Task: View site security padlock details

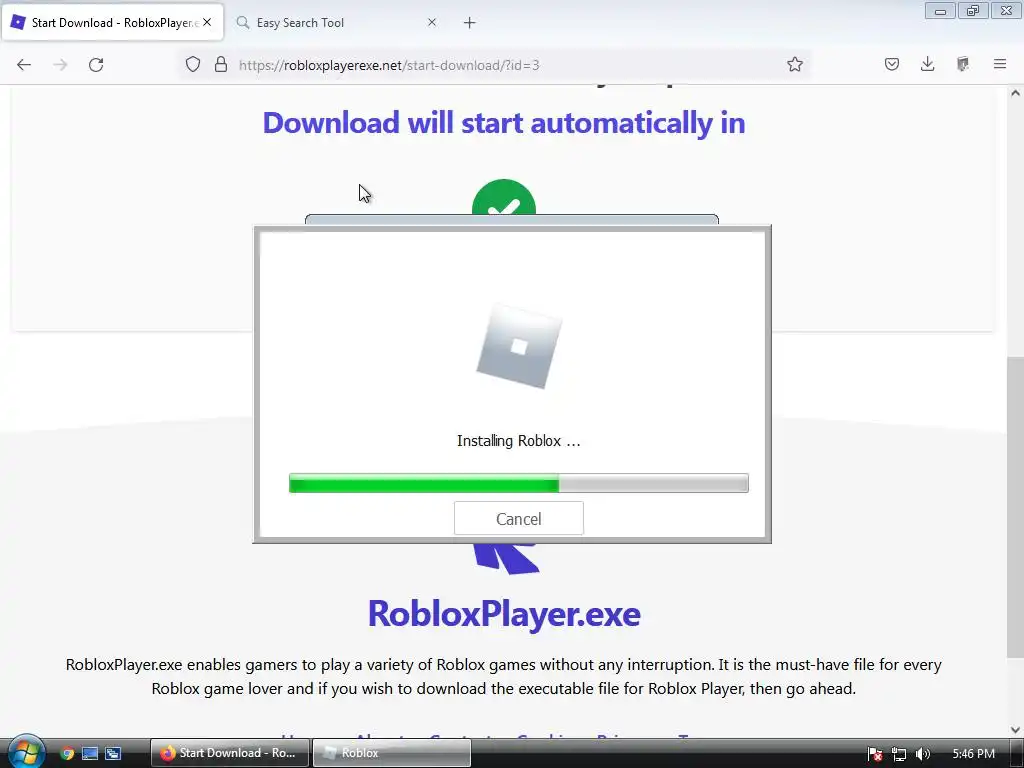Action: coord(221,65)
